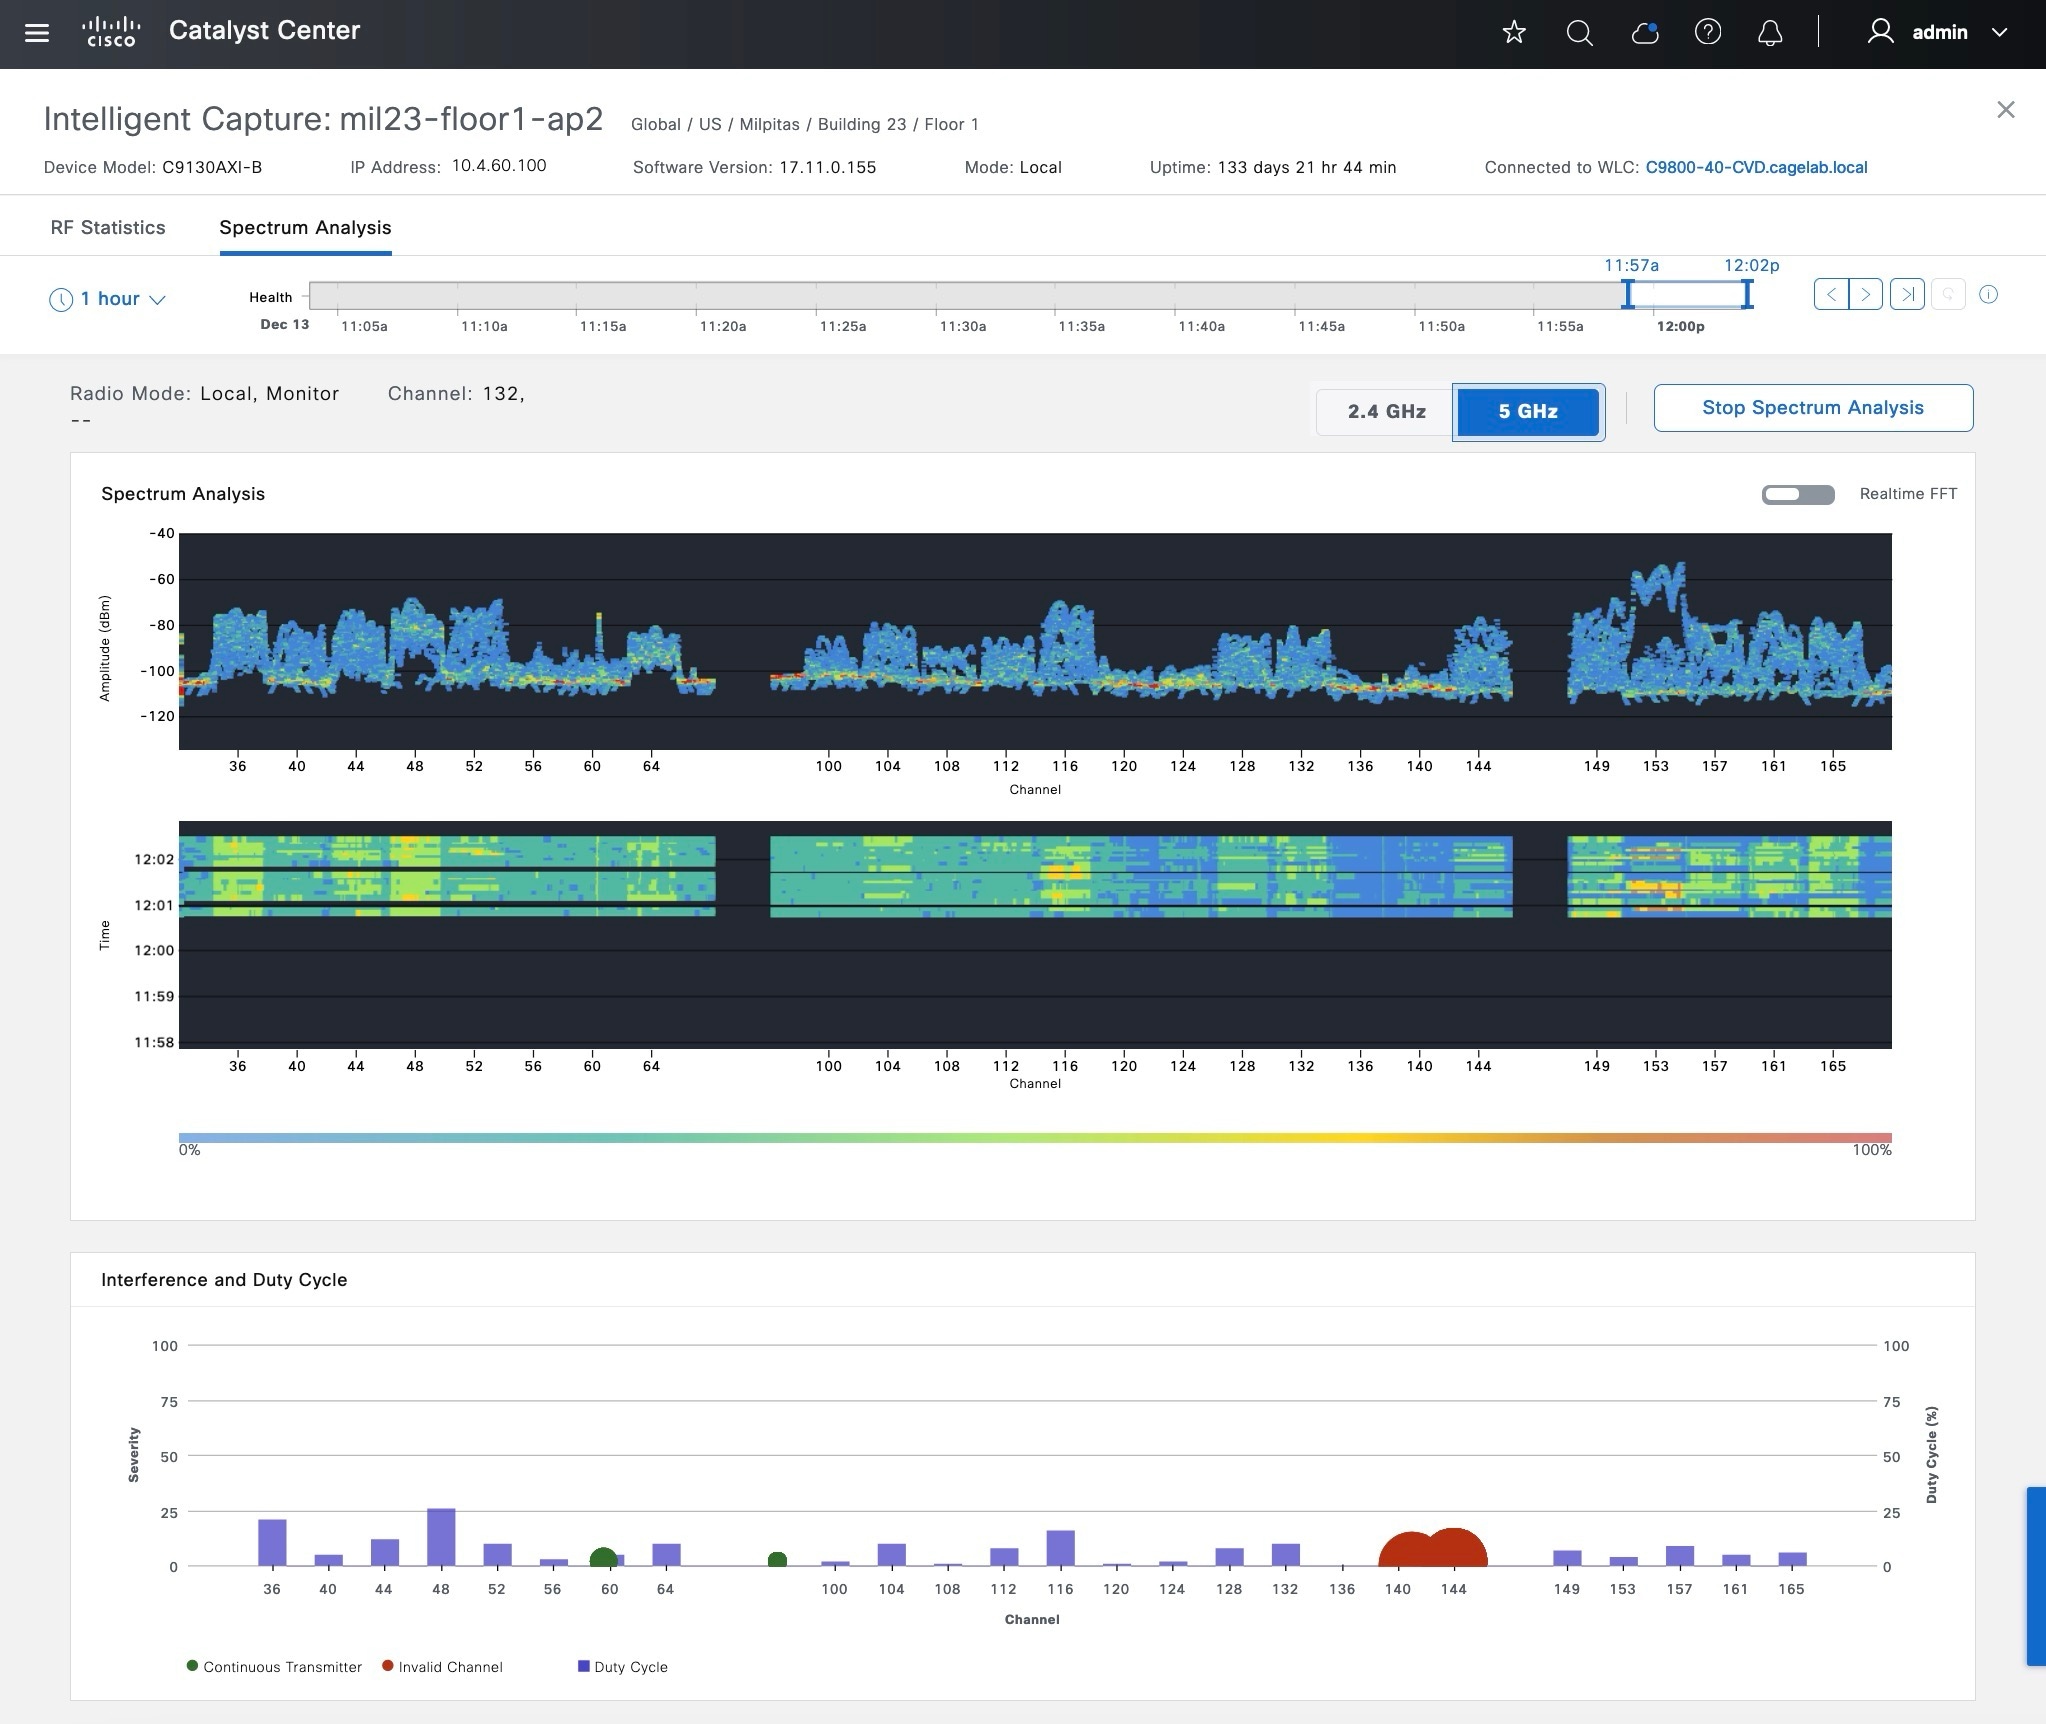Click Stop Spectrum Analysis button
Image resolution: width=2046 pixels, height=1724 pixels.
tap(1812, 408)
